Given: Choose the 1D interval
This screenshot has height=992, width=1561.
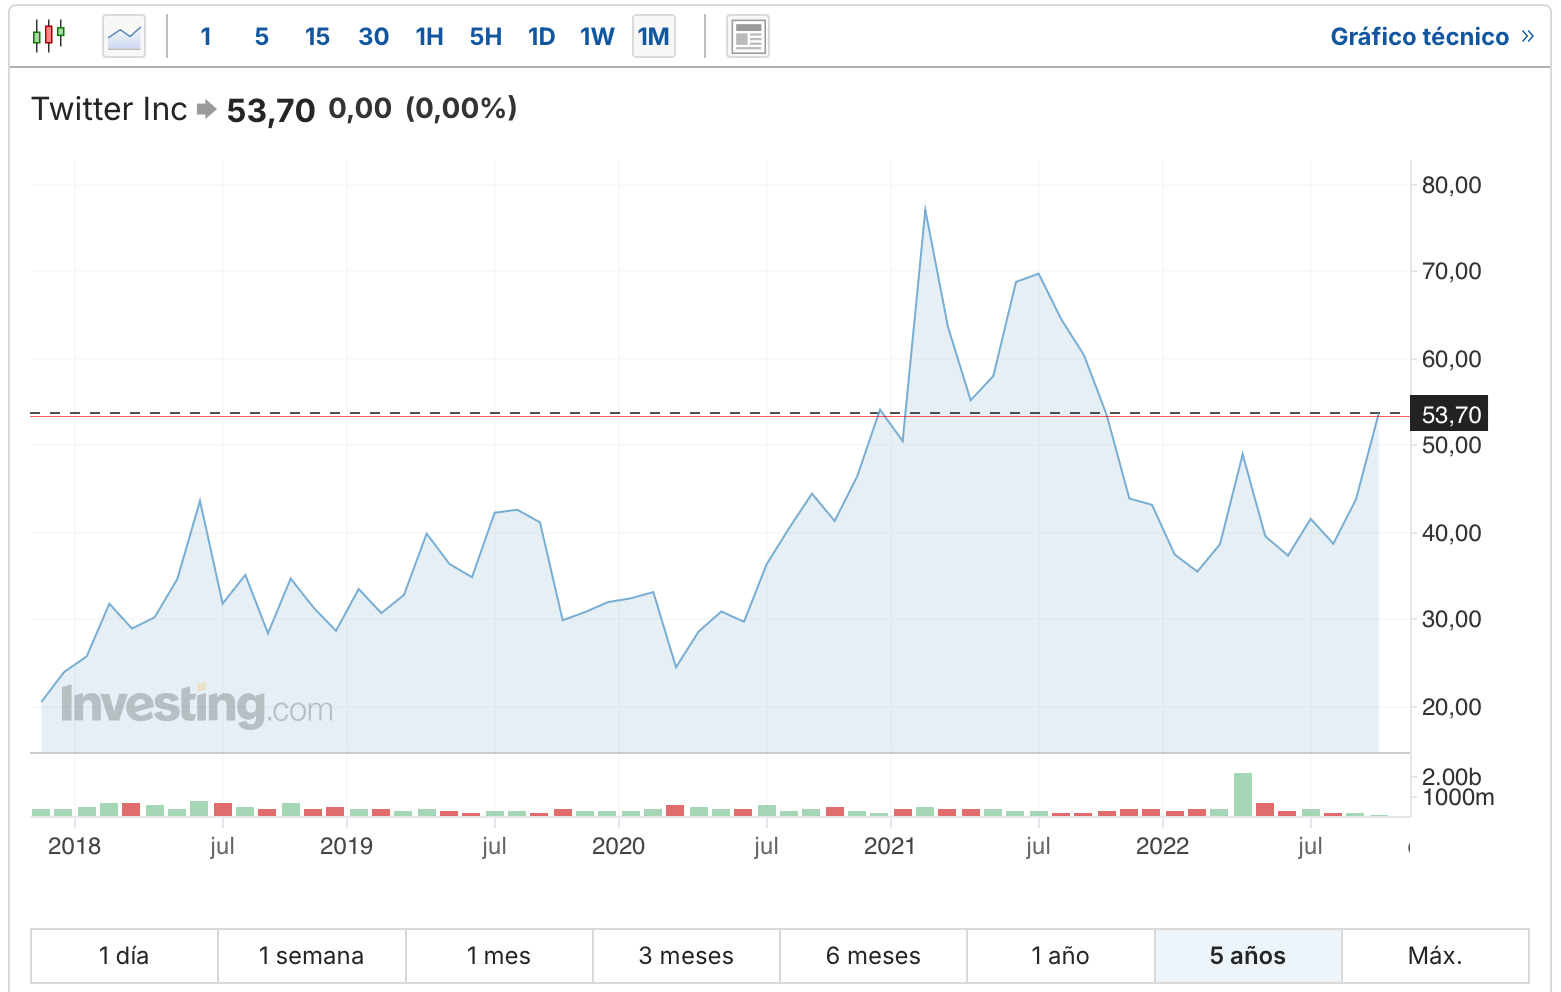Looking at the screenshot, I should [542, 37].
